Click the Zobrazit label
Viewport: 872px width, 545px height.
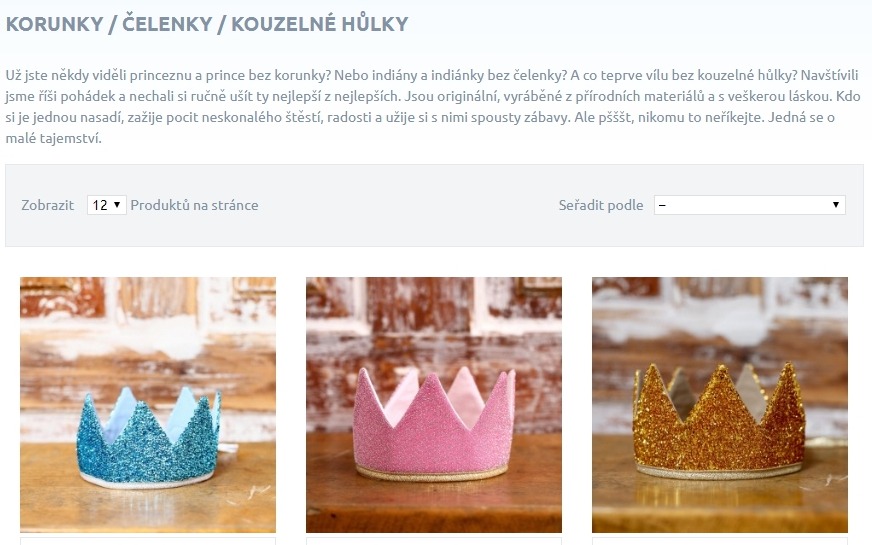pos(48,205)
